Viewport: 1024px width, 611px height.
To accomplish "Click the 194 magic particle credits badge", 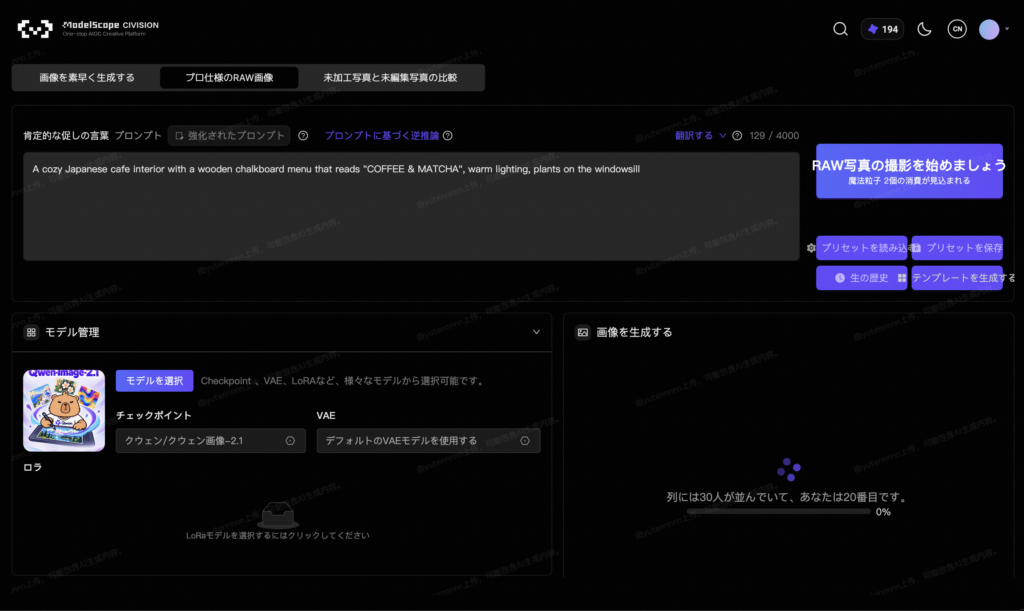I will [x=882, y=29].
